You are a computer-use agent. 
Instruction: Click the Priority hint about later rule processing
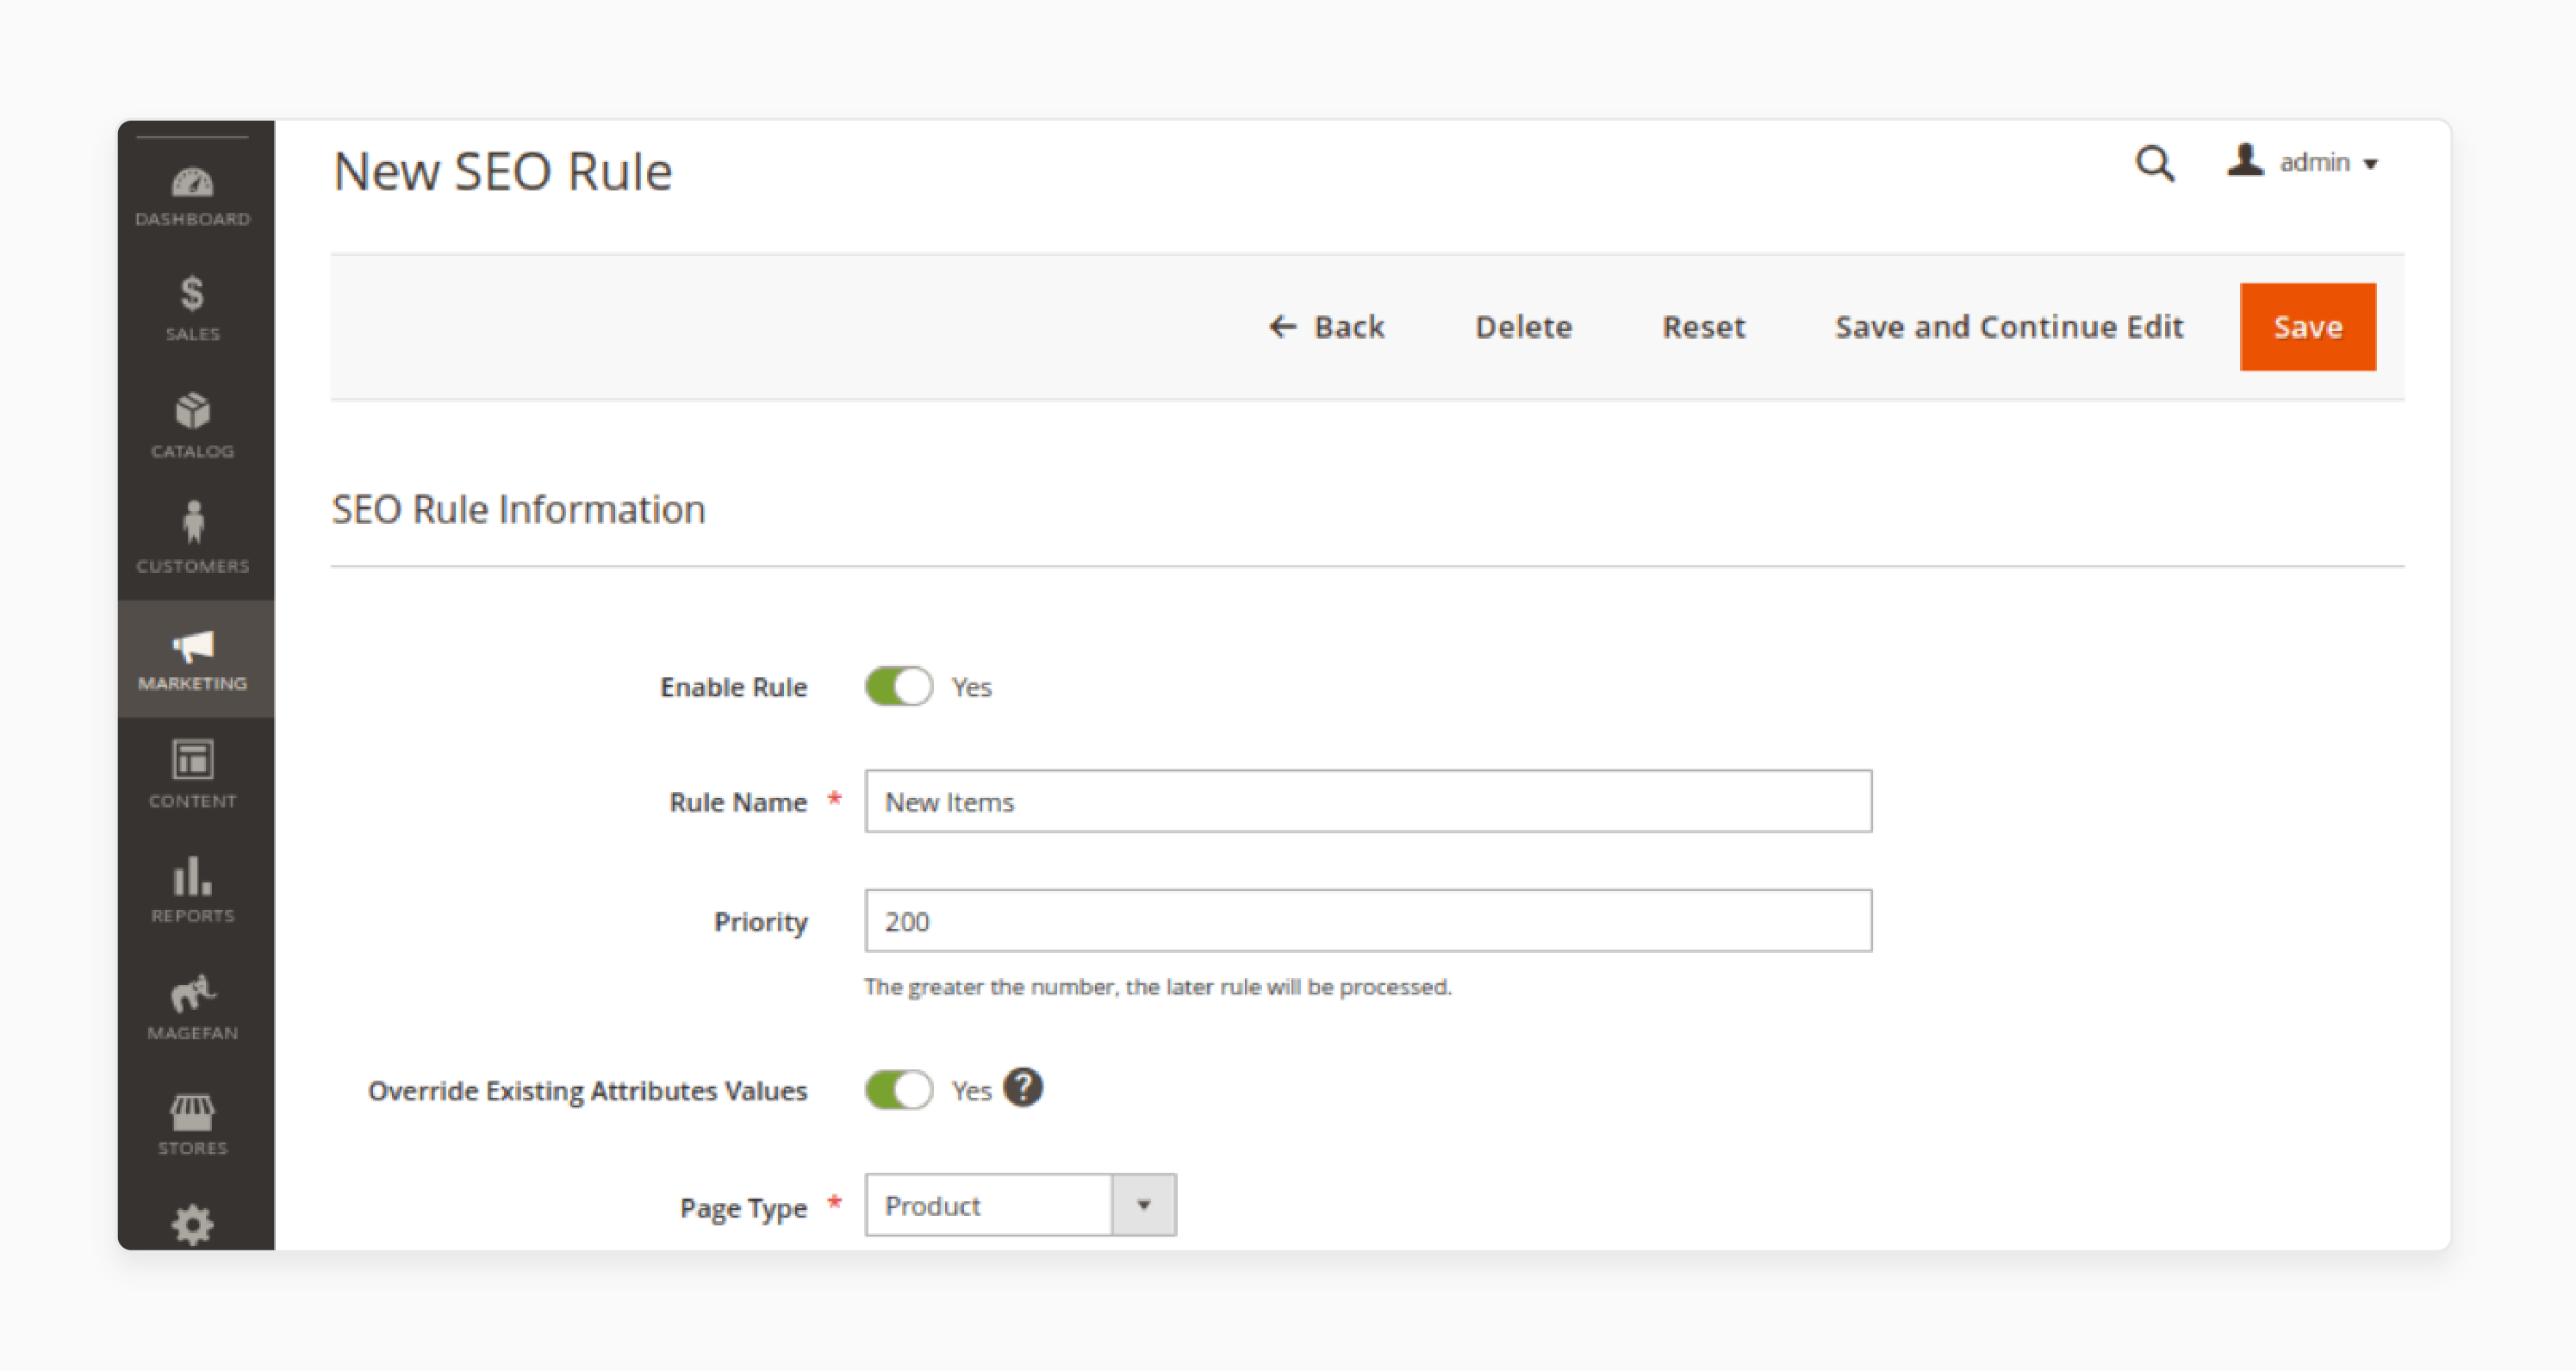(1157, 987)
